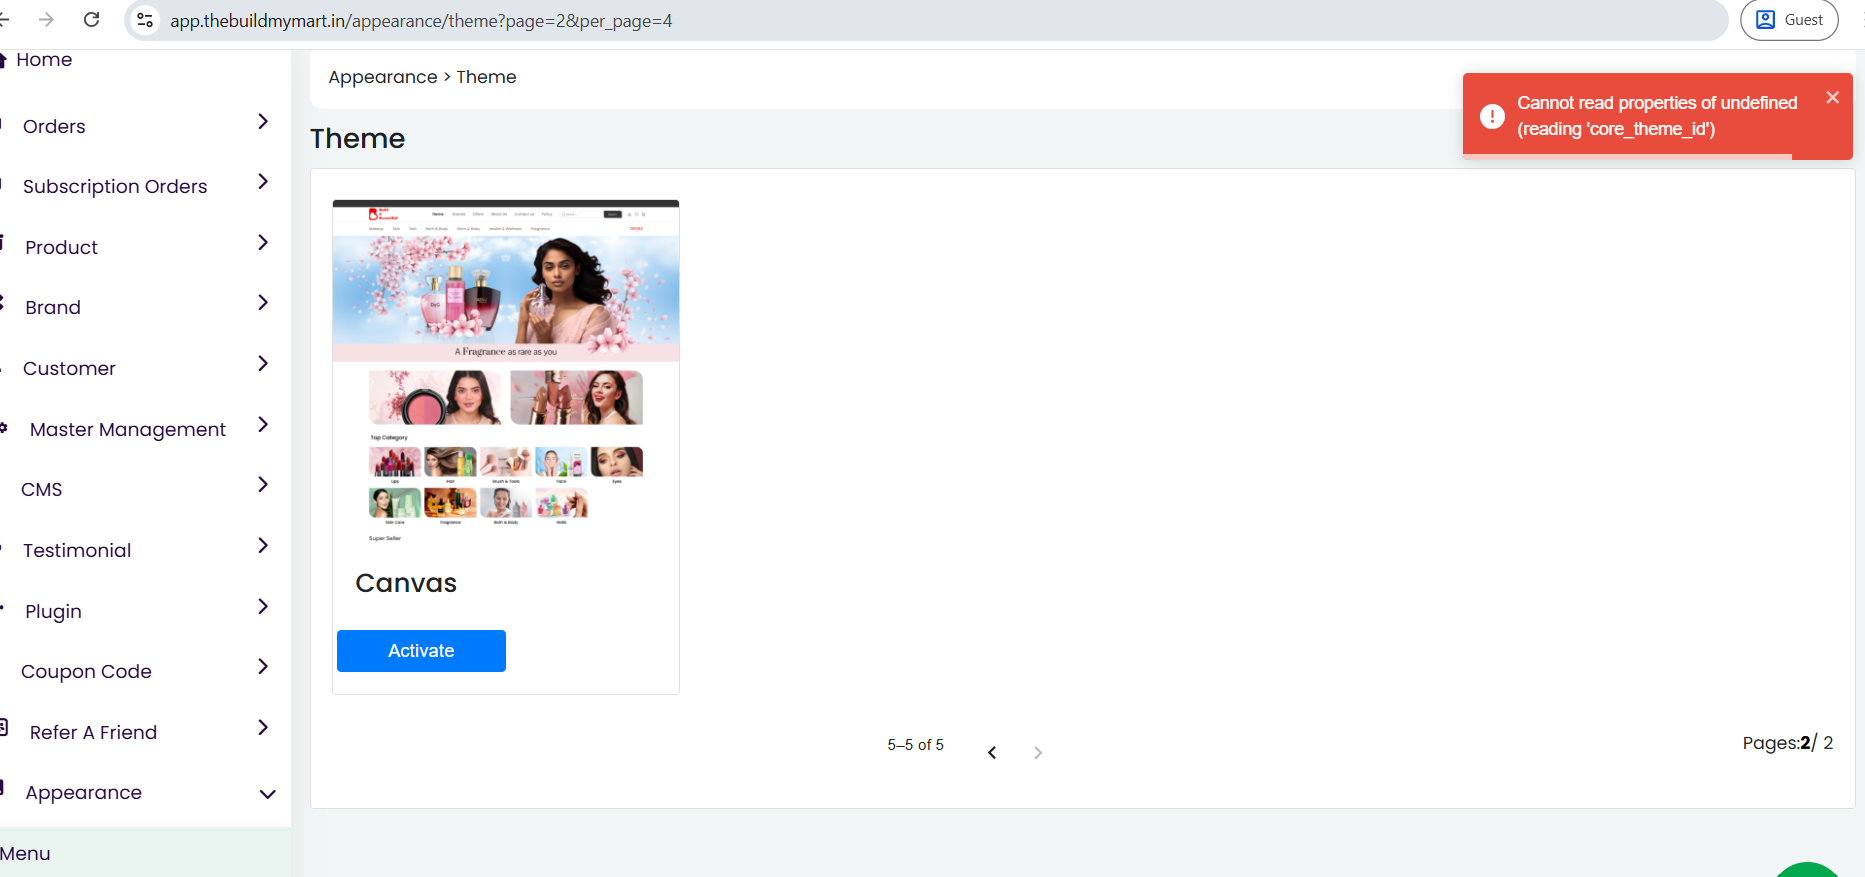Click the Theme breadcrumb item

click(x=487, y=77)
